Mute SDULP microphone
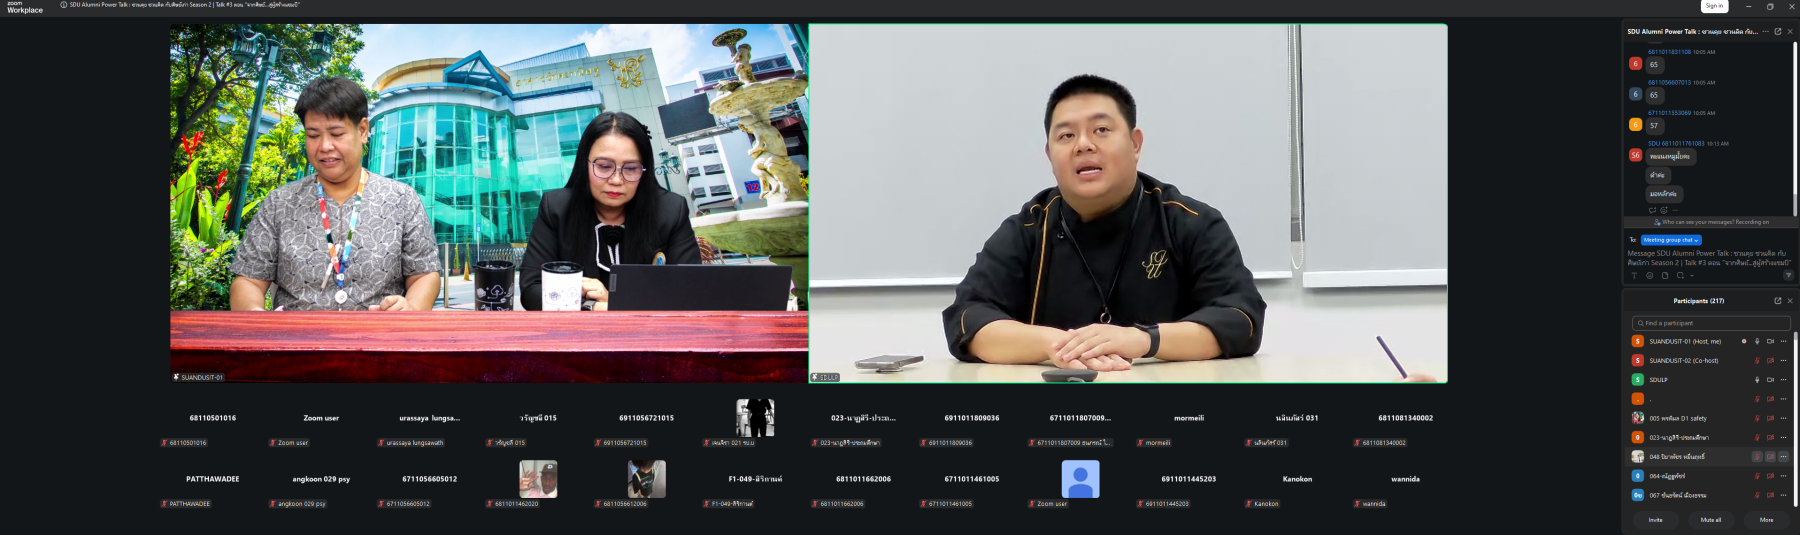 [x=1757, y=380]
